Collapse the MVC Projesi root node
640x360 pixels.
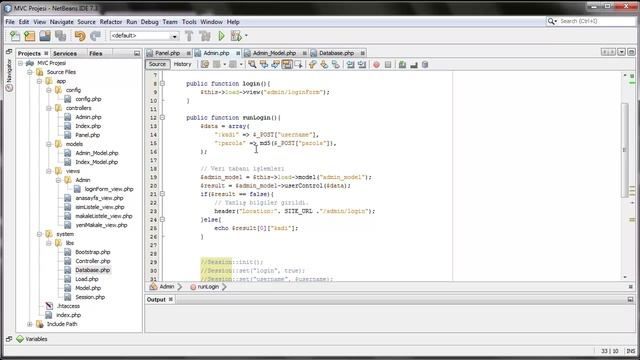pos(20,63)
